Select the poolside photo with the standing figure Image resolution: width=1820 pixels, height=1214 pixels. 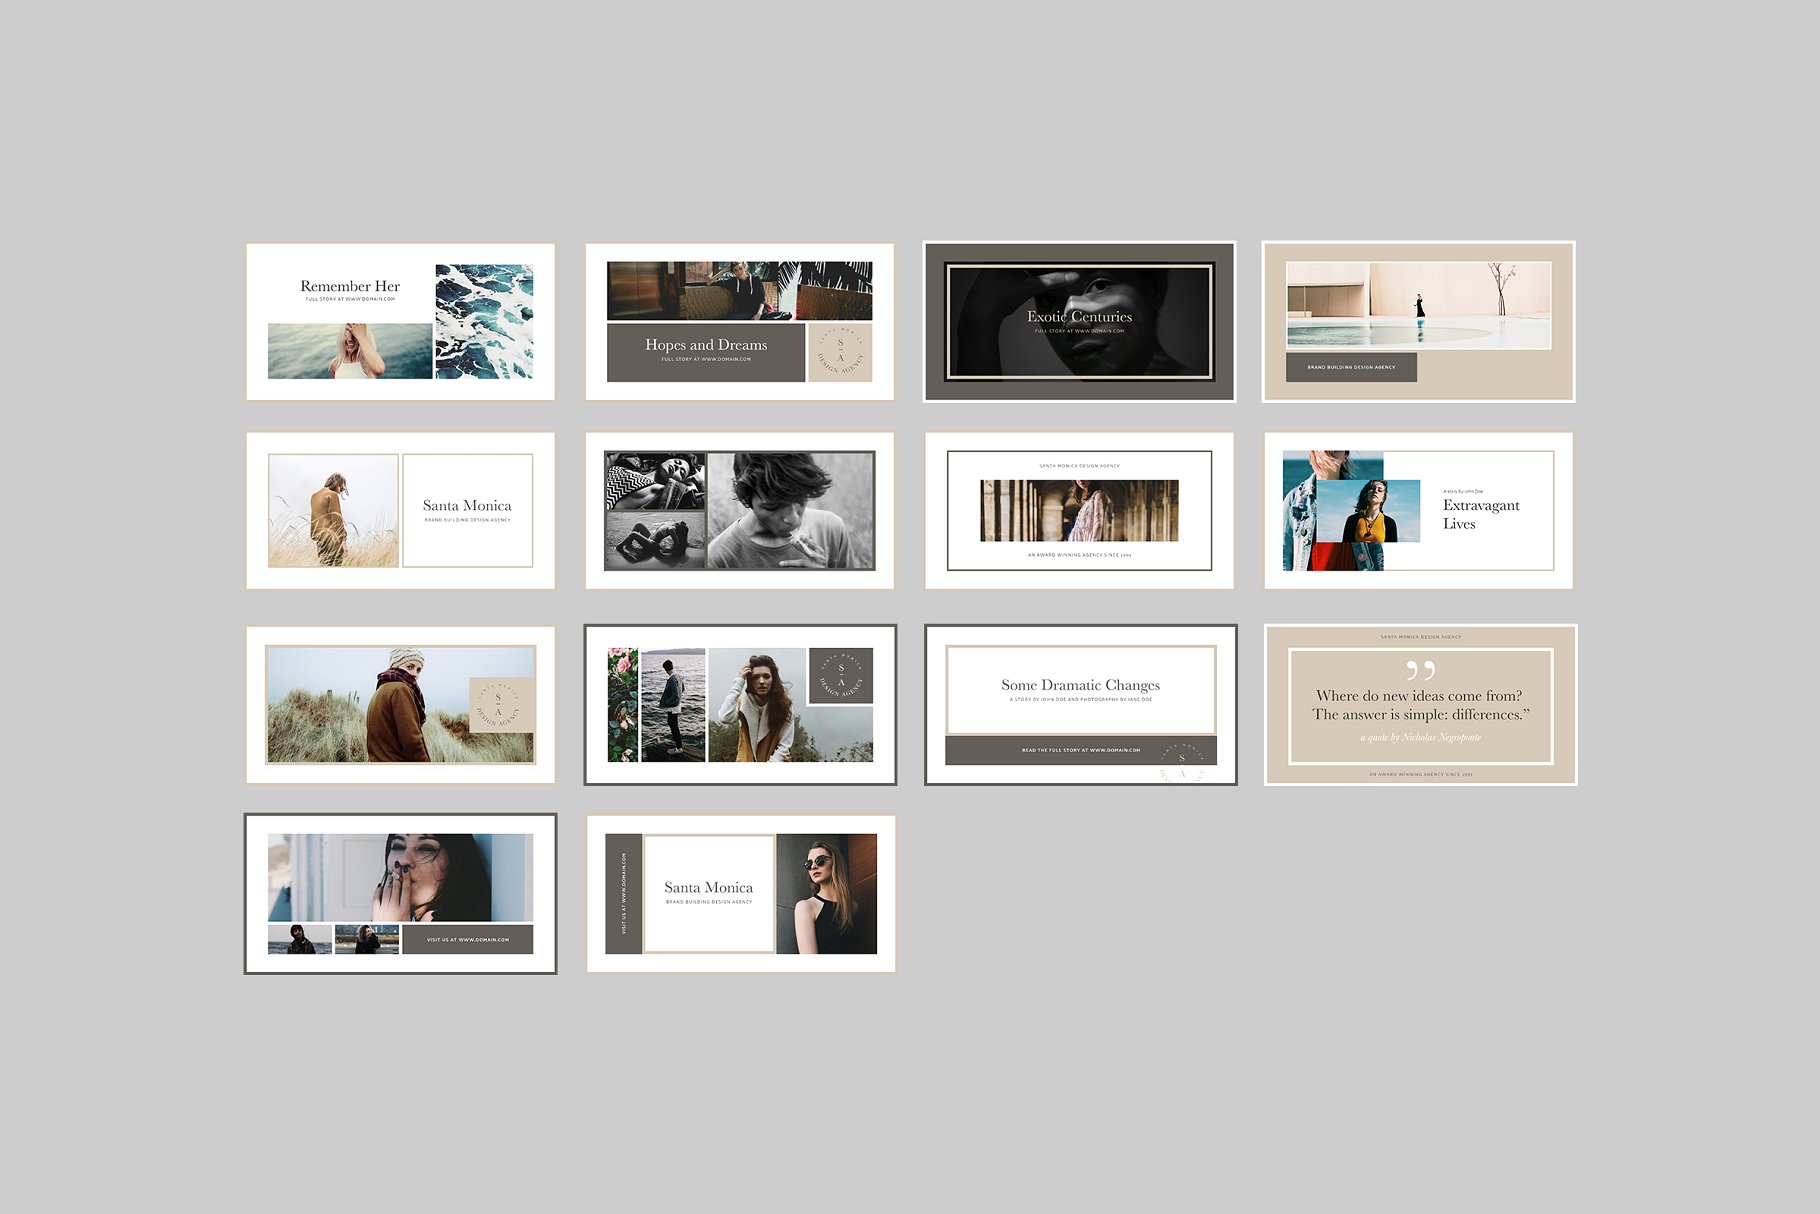1418,305
